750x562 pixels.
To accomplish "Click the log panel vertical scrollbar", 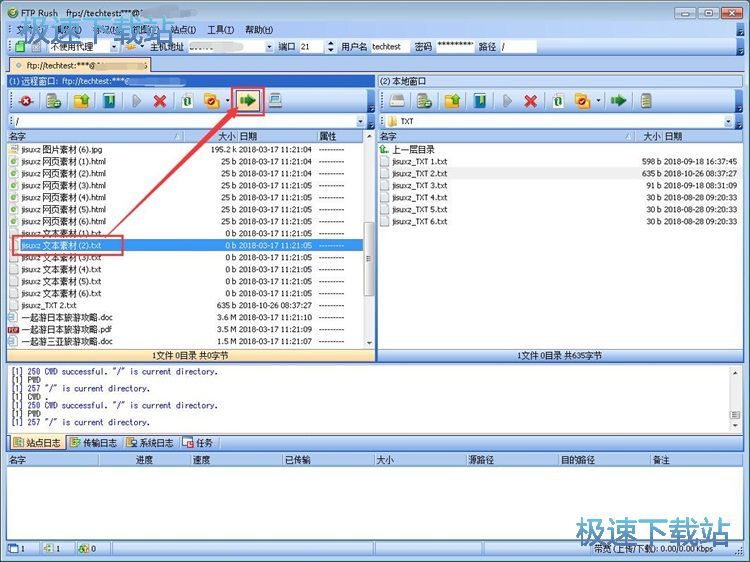I will pos(735,398).
